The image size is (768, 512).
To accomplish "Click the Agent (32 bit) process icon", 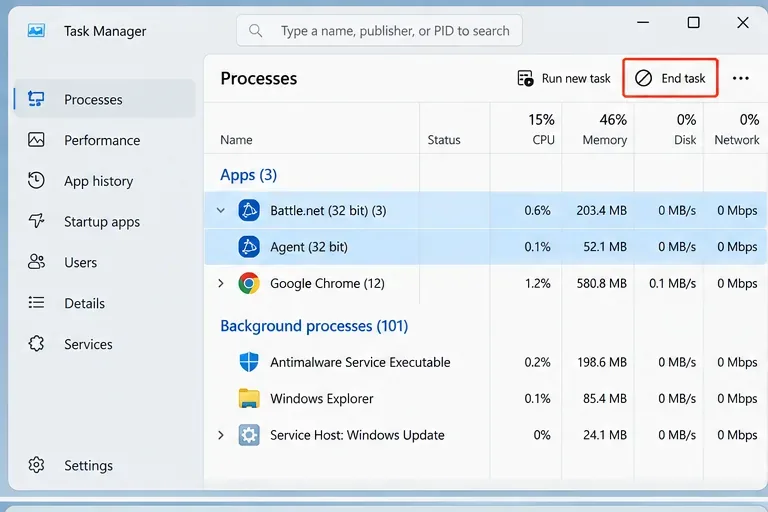I will click(x=249, y=246).
